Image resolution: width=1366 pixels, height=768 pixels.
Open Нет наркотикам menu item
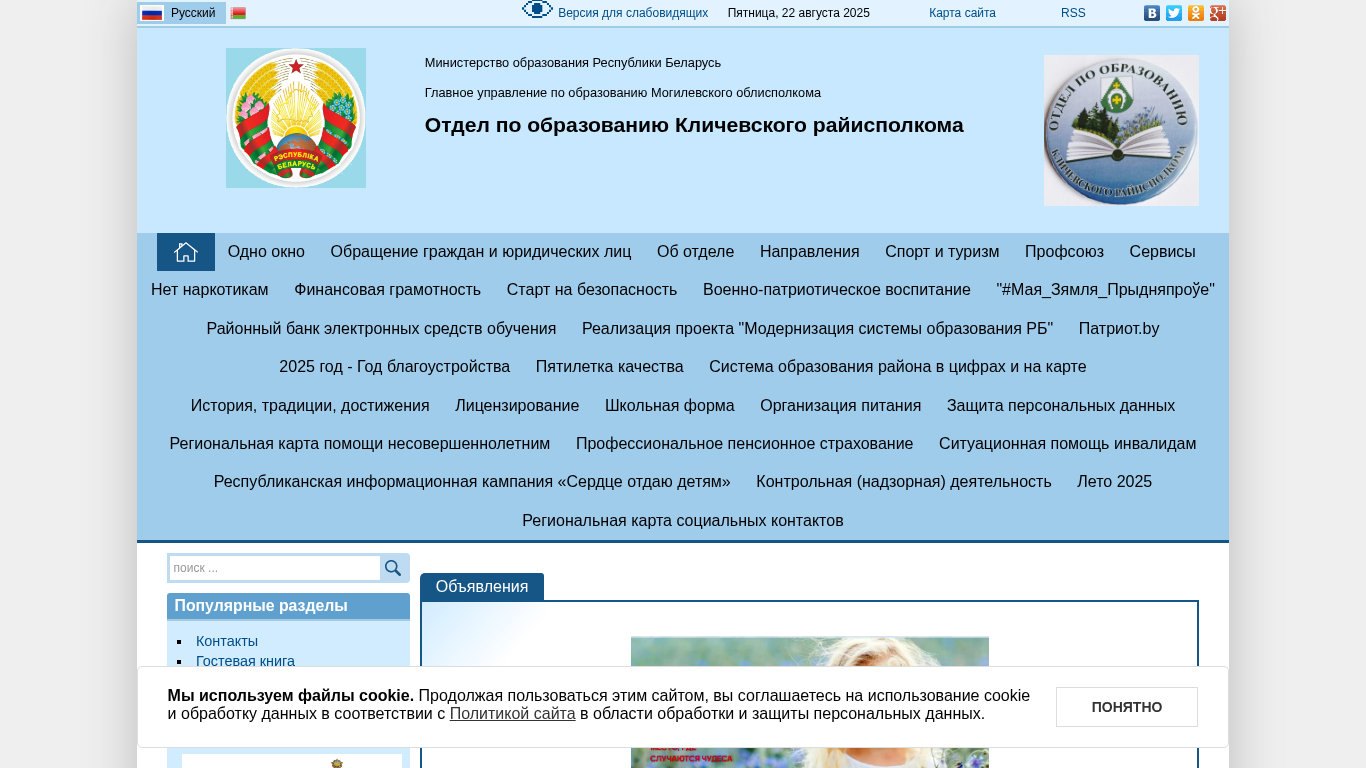210,290
